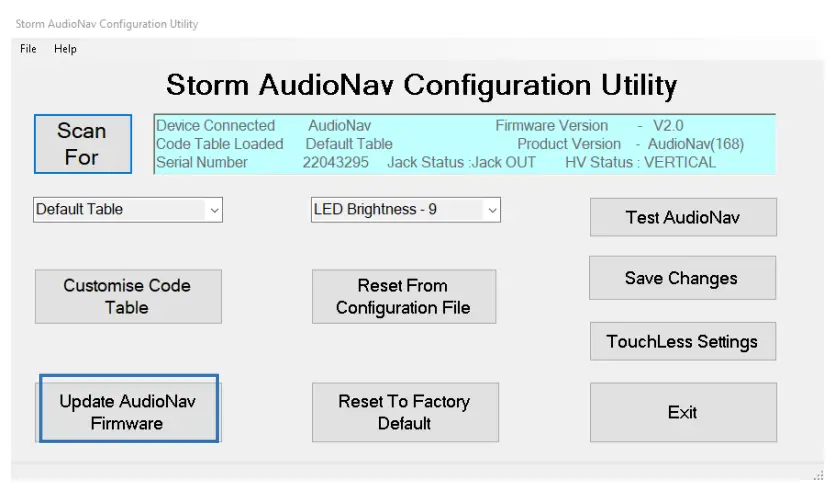Click the Firmware Version V2.0 text
Viewport: 840px width, 486px height.
(x=589, y=125)
